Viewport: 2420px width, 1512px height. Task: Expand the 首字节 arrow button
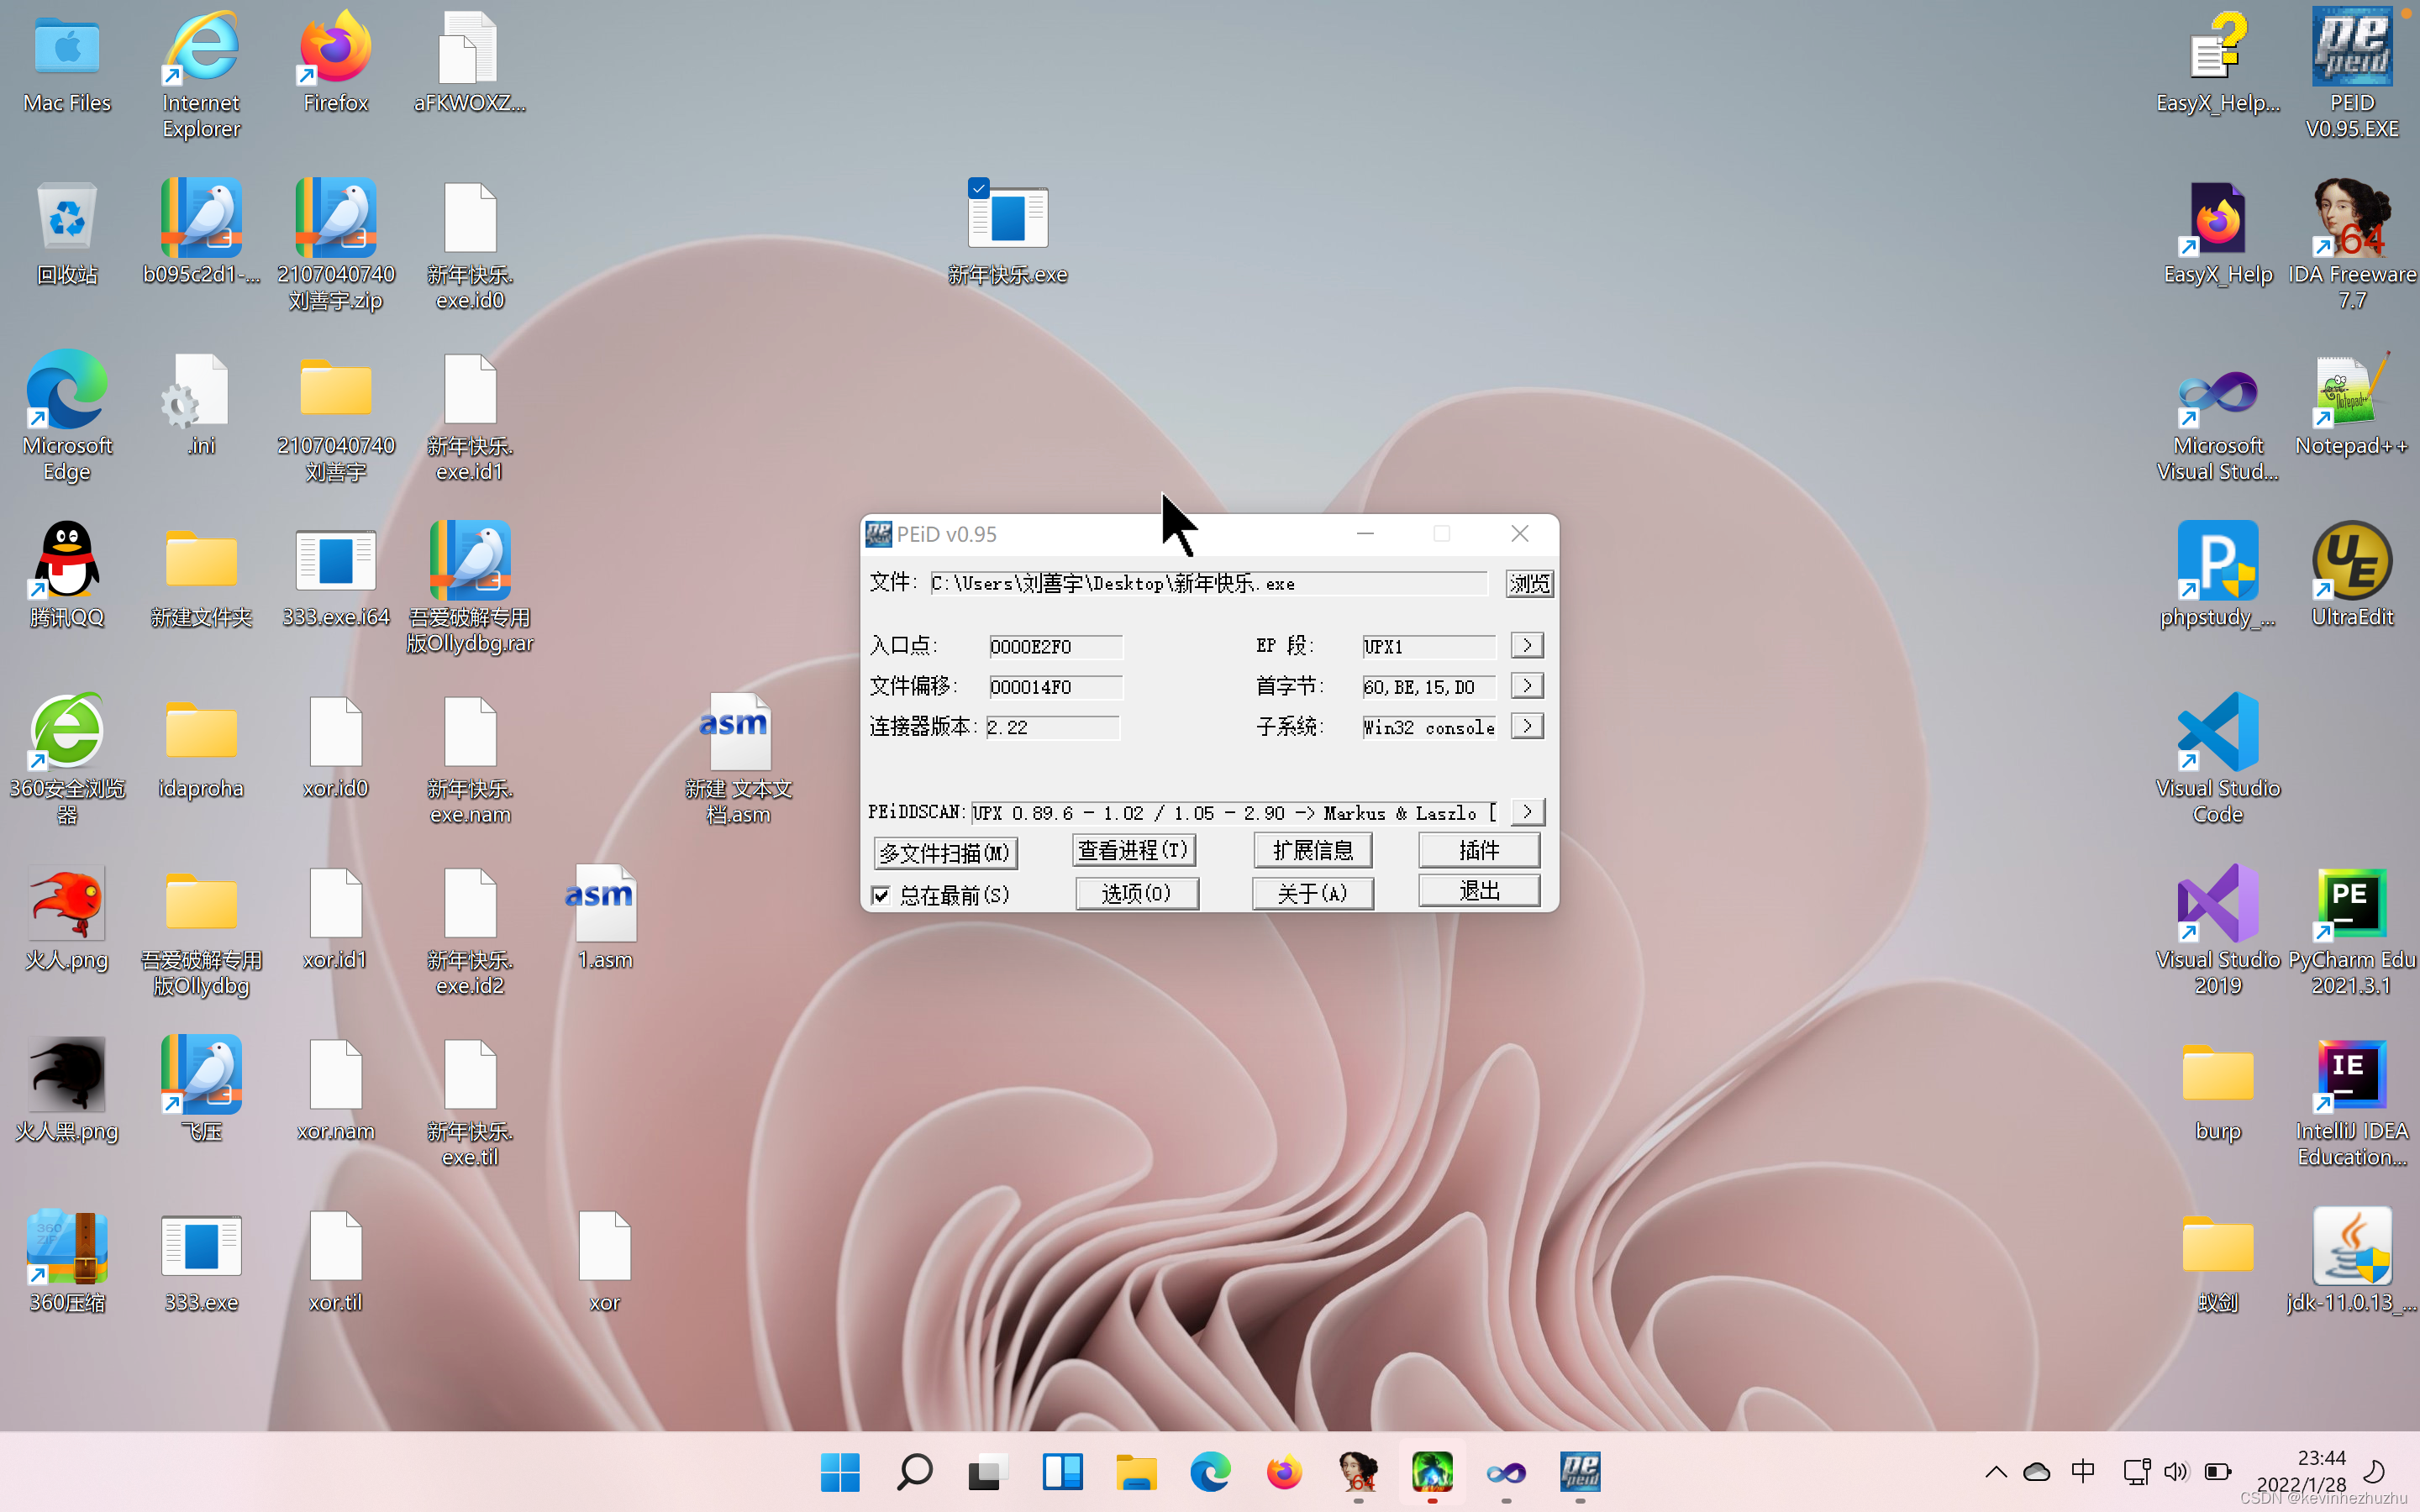1527,686
